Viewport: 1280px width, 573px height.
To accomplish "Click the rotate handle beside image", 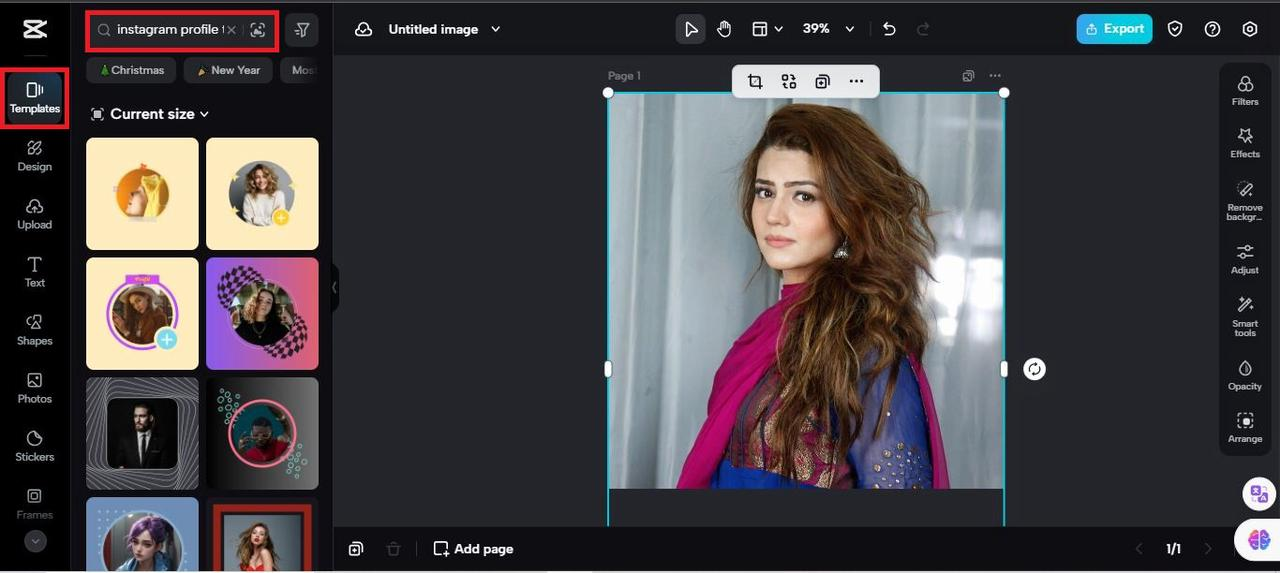I will [1034, 369].
